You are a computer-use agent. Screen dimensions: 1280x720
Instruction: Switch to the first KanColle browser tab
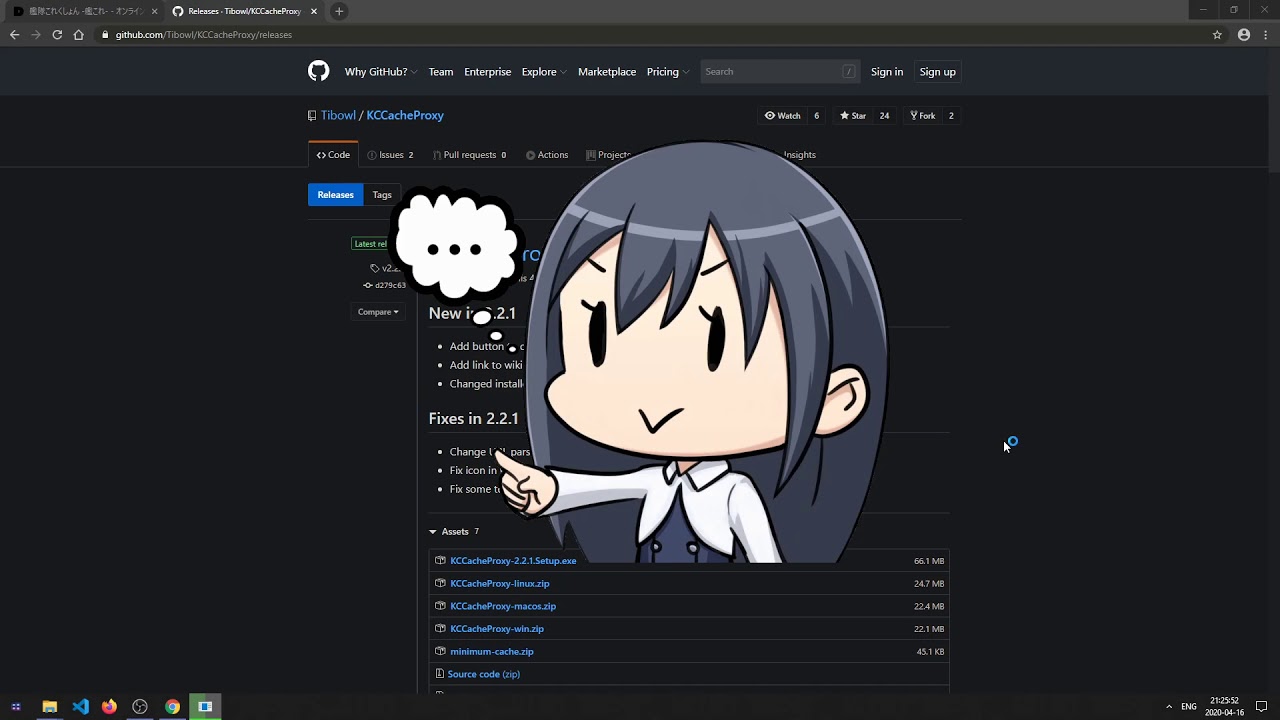[84, 11]
